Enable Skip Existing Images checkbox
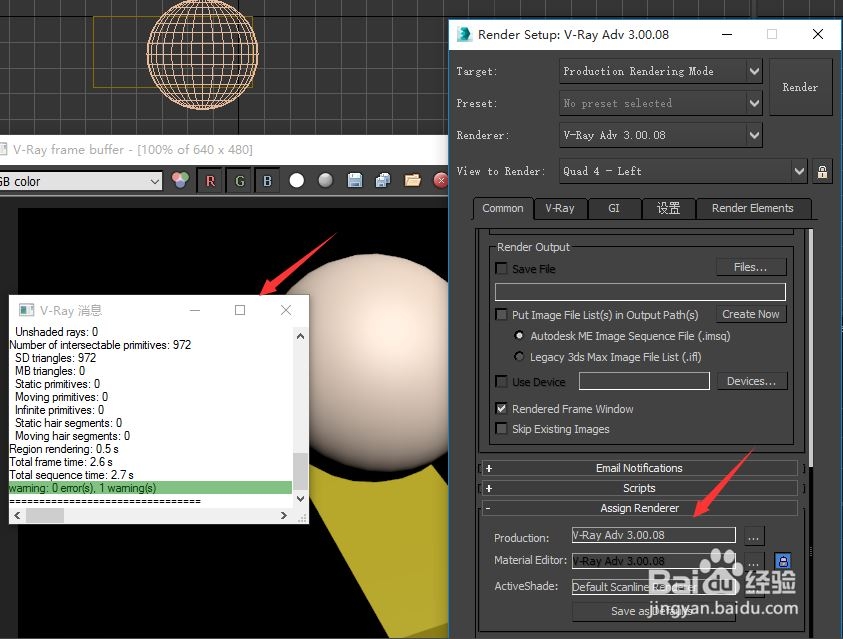 [x=502, y=429]
